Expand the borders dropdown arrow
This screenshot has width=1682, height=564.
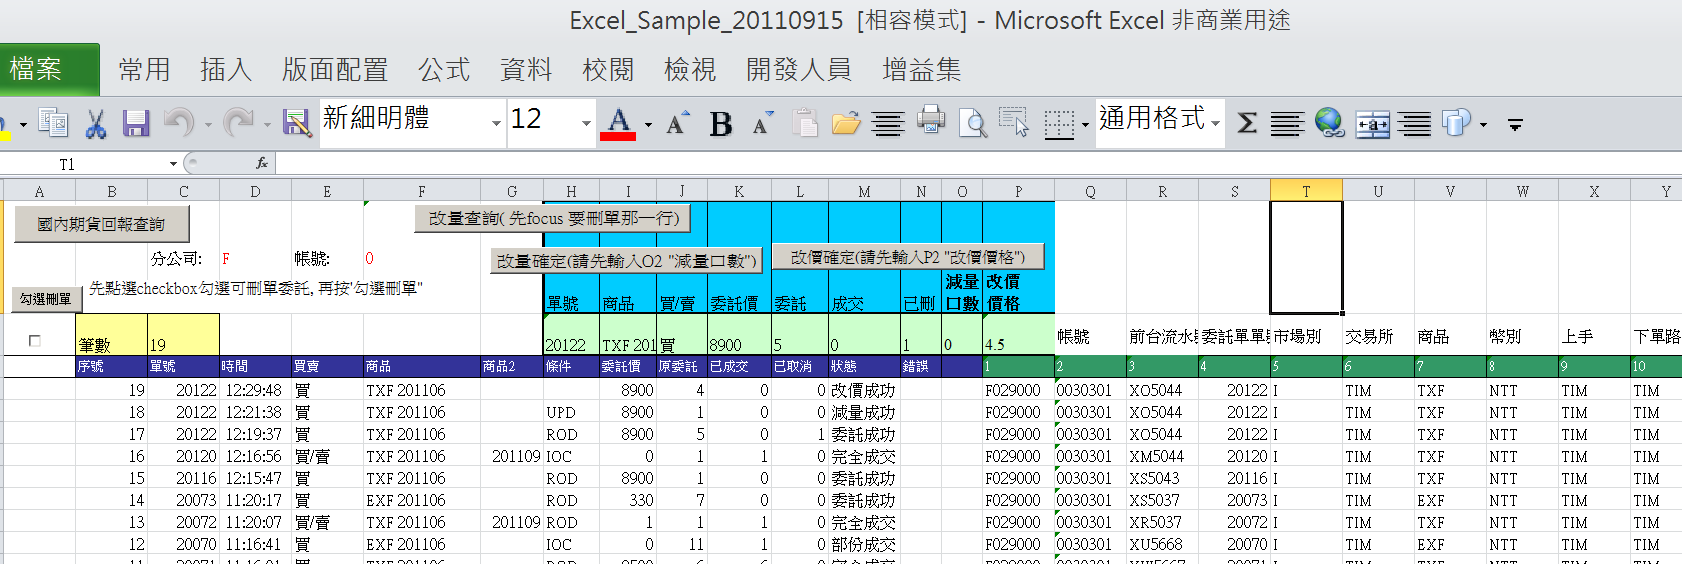coord(1085,125)
